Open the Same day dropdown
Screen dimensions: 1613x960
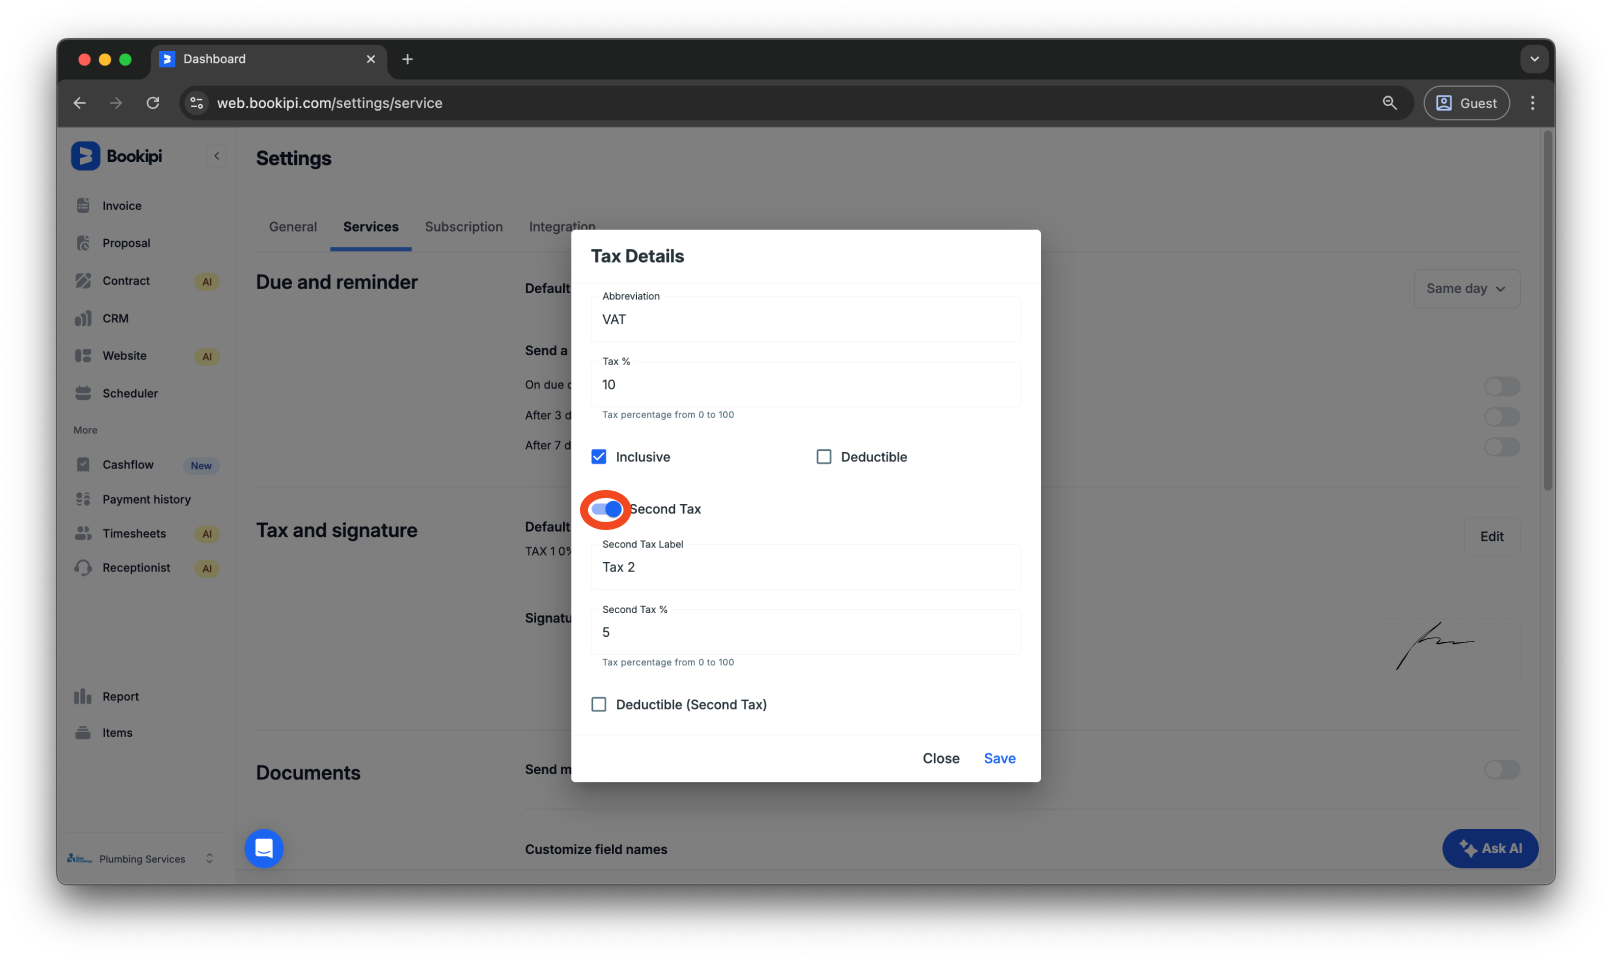(x=1466, y=289)
